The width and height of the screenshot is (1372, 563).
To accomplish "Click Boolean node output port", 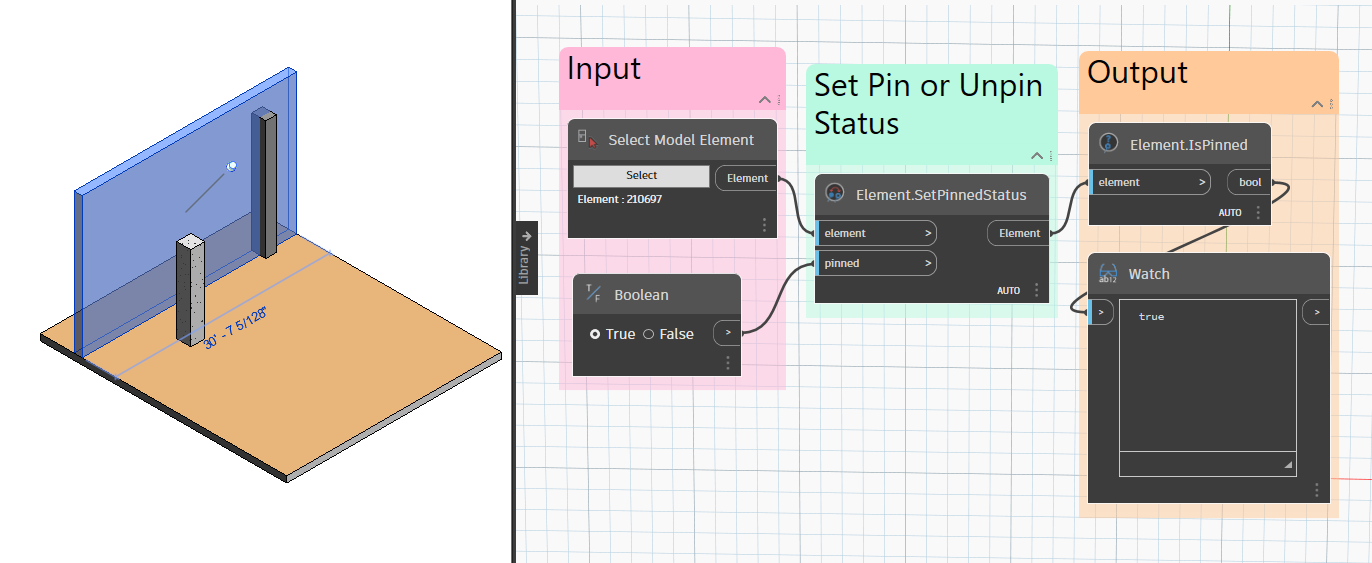I will [727, 333].
